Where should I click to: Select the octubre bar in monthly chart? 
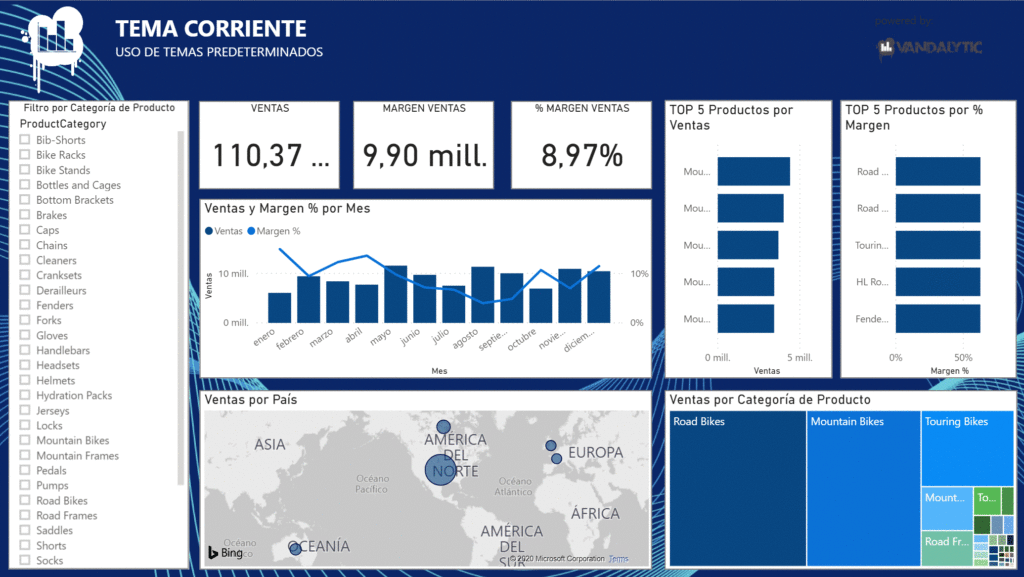click(x=541, y=305)
